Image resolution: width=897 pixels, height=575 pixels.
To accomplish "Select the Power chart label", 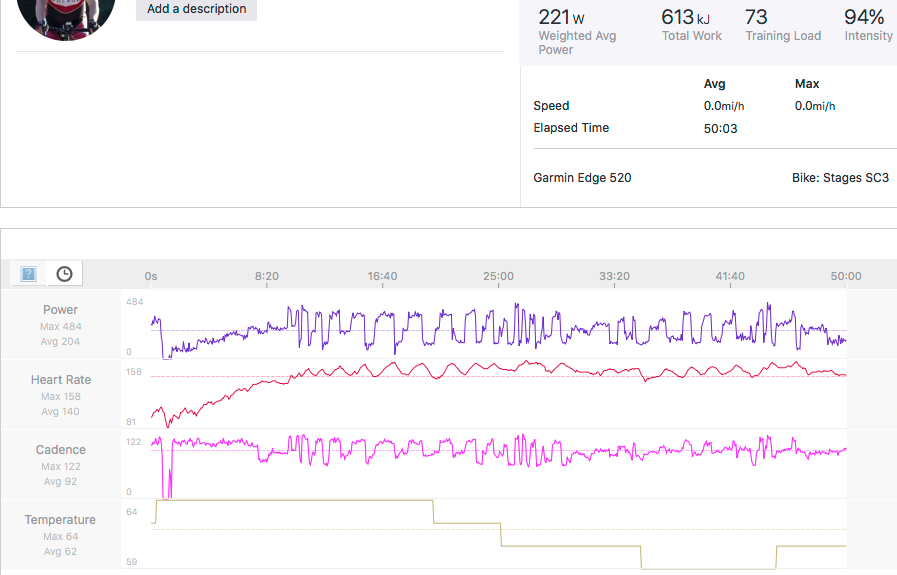I will (x=60, y=310).
